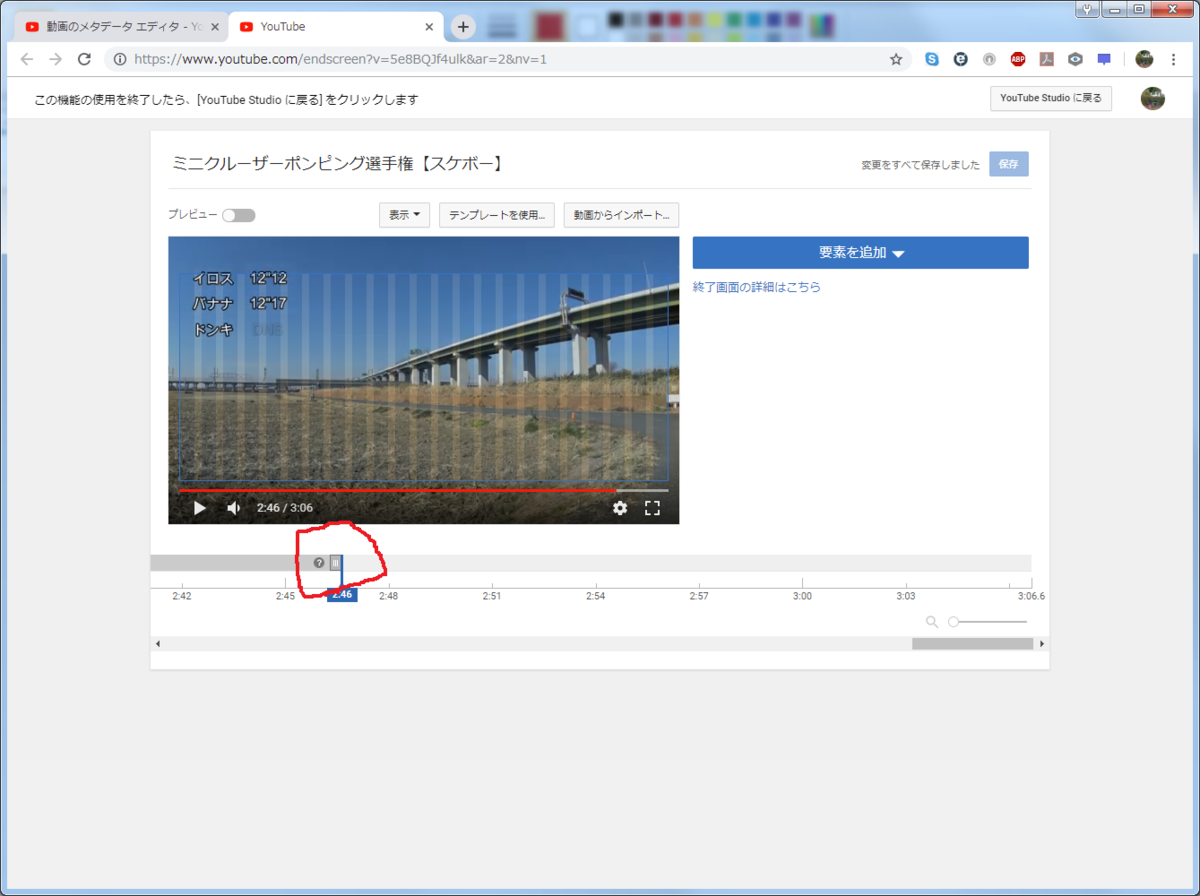Open the 終了画面の詳細はこちら link

pyautogui.click(x=757, y=287)
